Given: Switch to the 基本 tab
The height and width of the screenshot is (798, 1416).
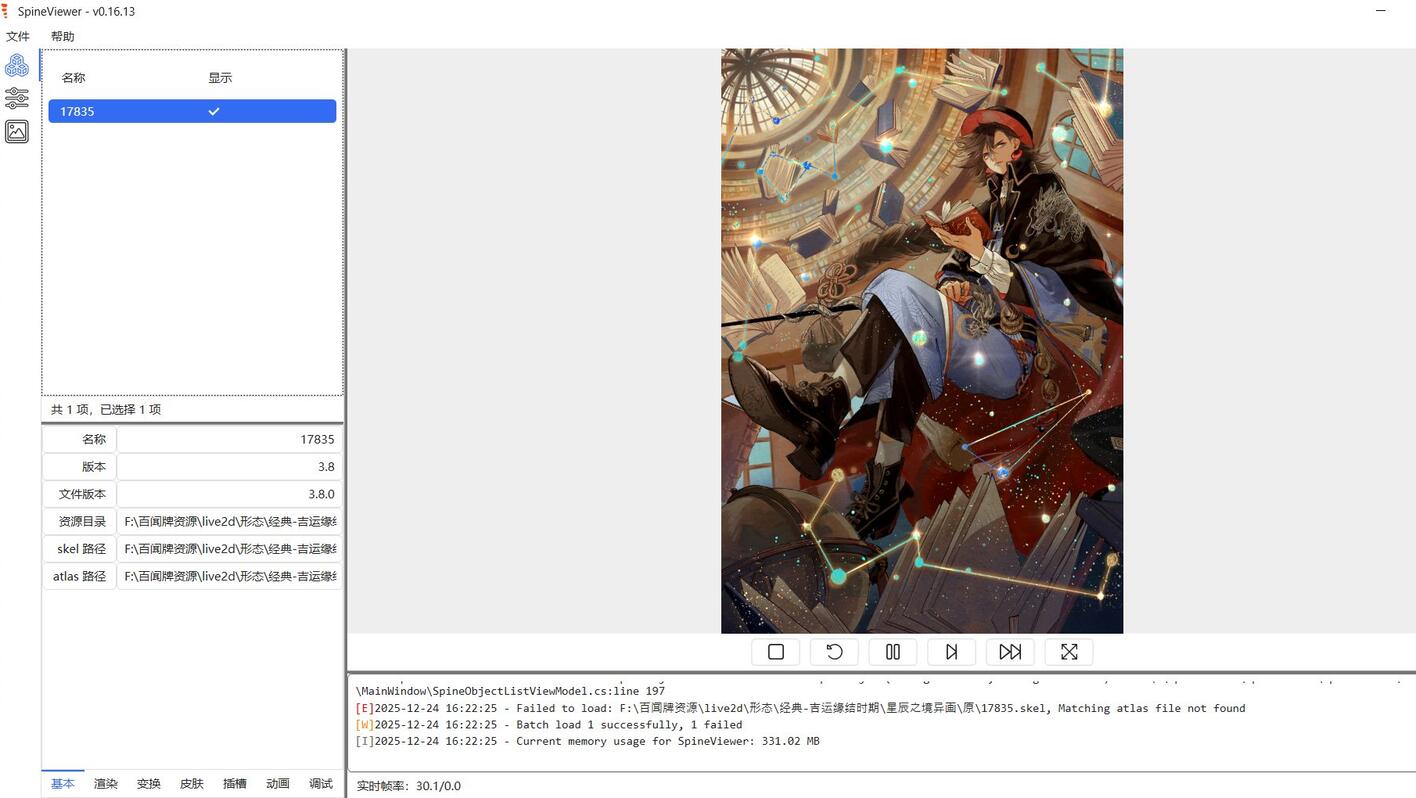Looking at the screenshot, I should pyautogui.click(x=63, y=784).
